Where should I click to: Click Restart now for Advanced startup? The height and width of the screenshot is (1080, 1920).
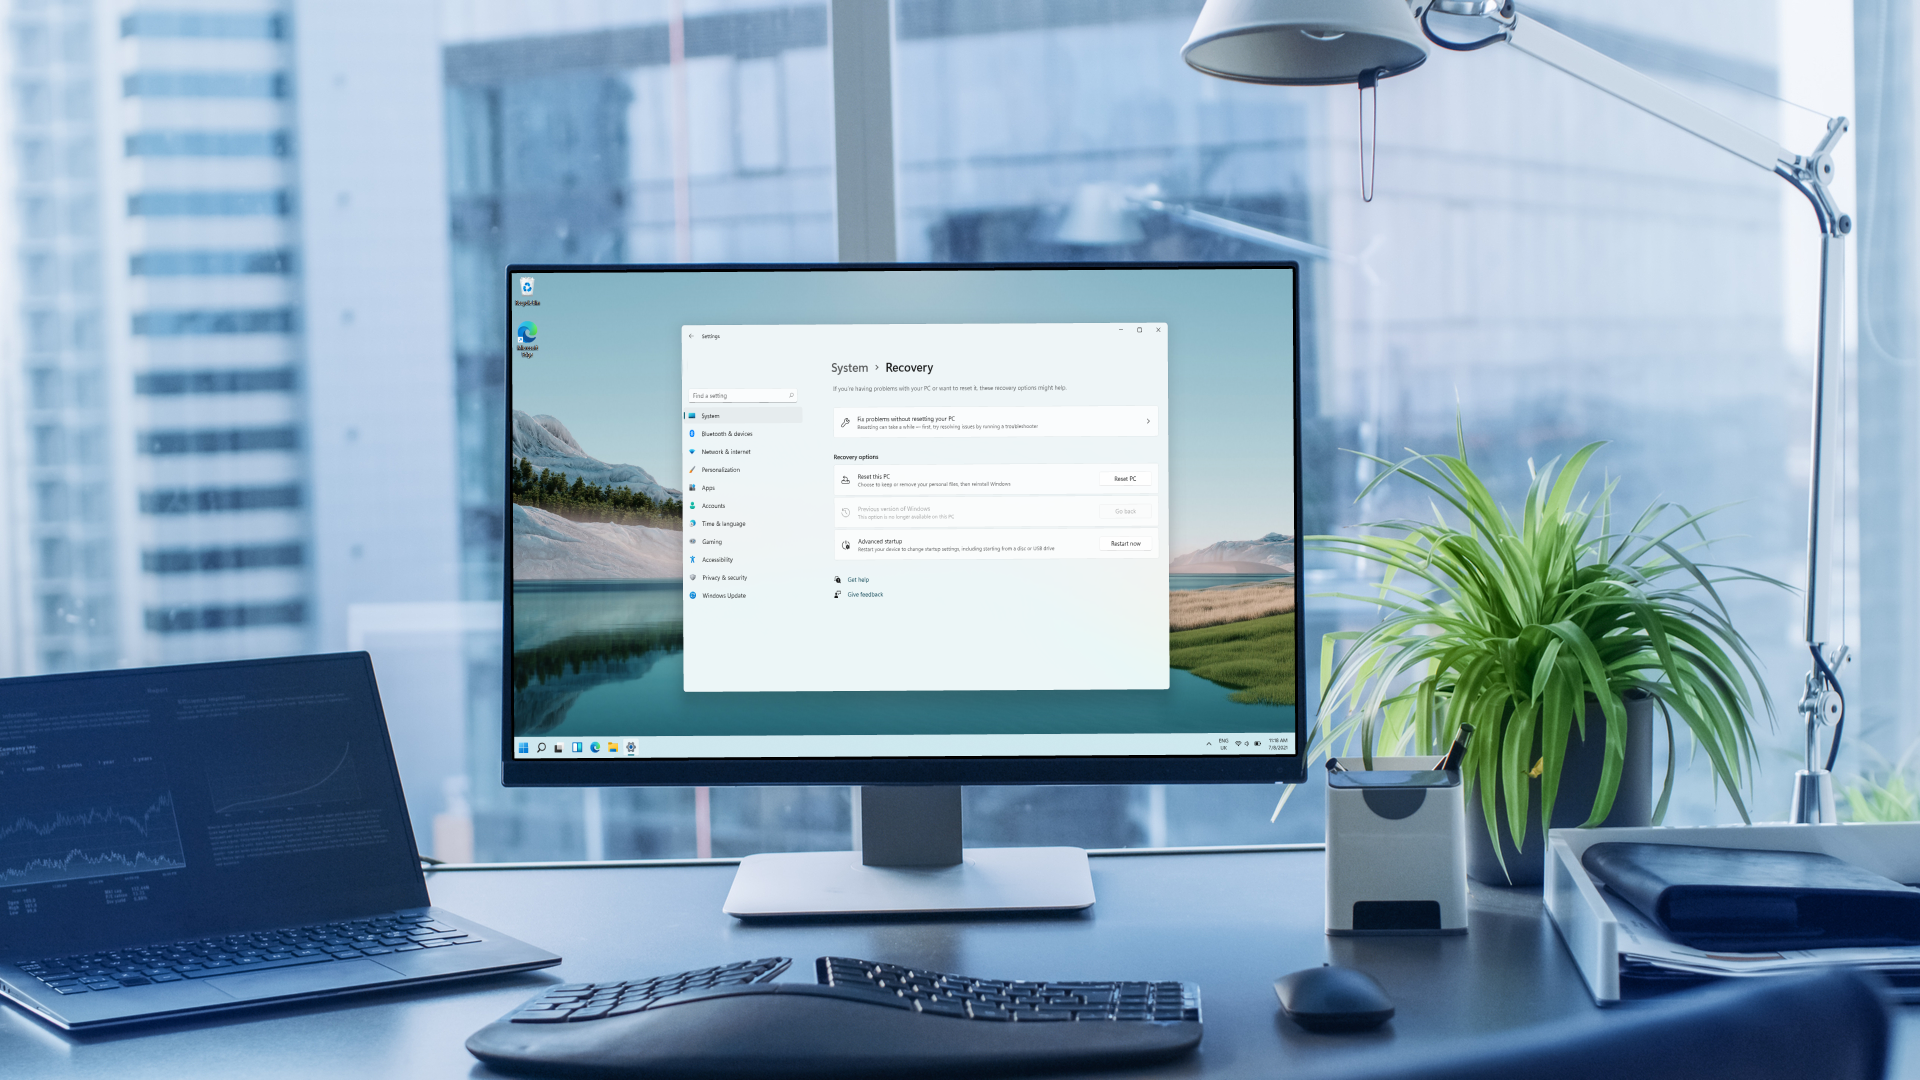(1125, 543)
